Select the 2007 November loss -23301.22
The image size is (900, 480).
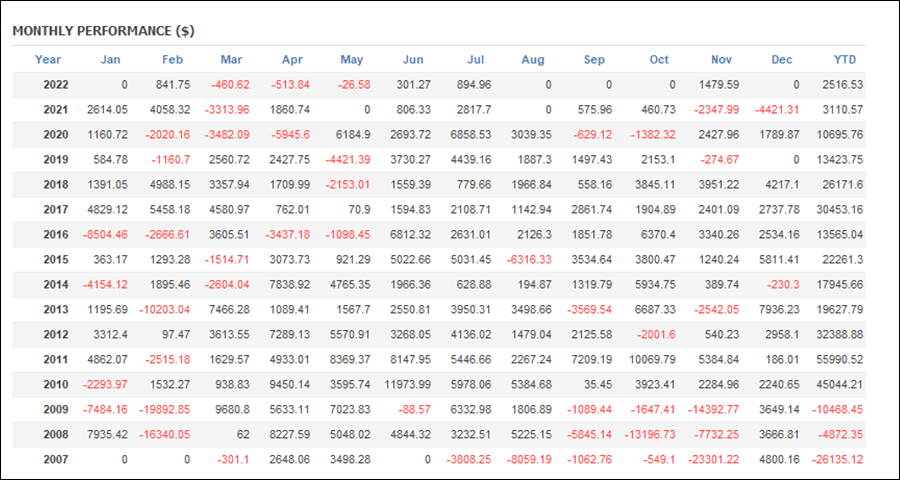(715, 460)
